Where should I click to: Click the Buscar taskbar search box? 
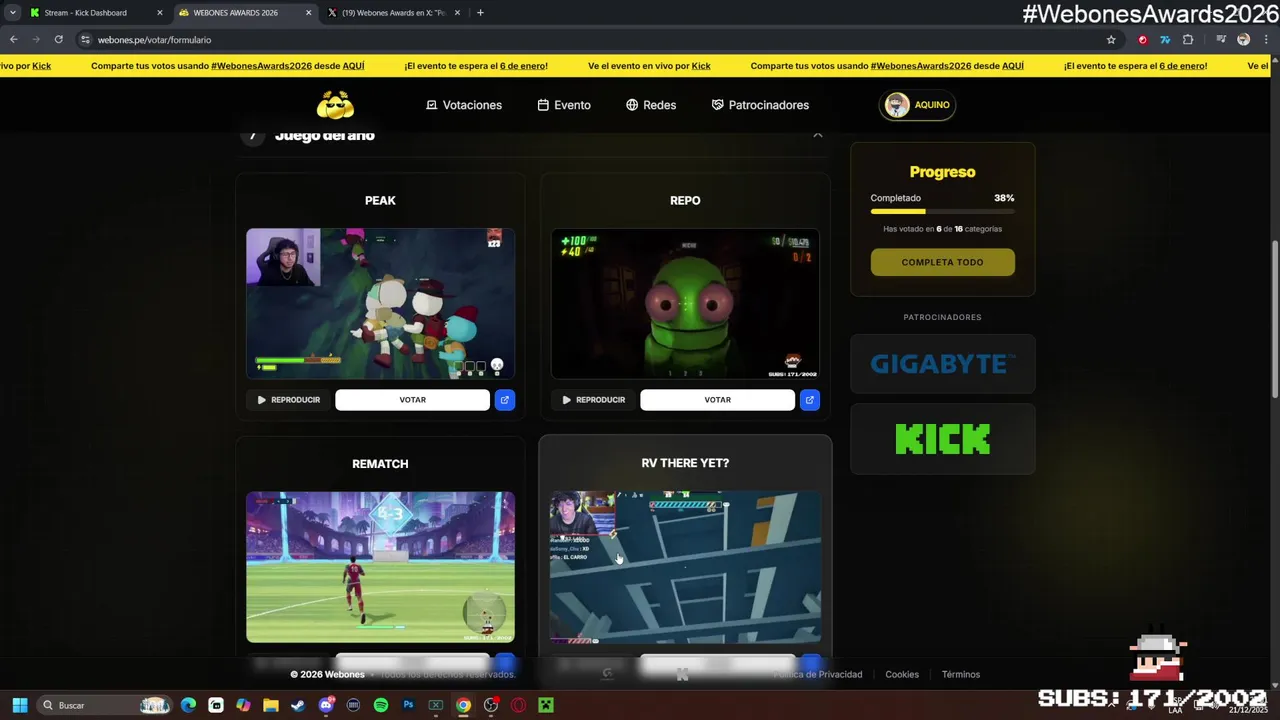point(105,705)
